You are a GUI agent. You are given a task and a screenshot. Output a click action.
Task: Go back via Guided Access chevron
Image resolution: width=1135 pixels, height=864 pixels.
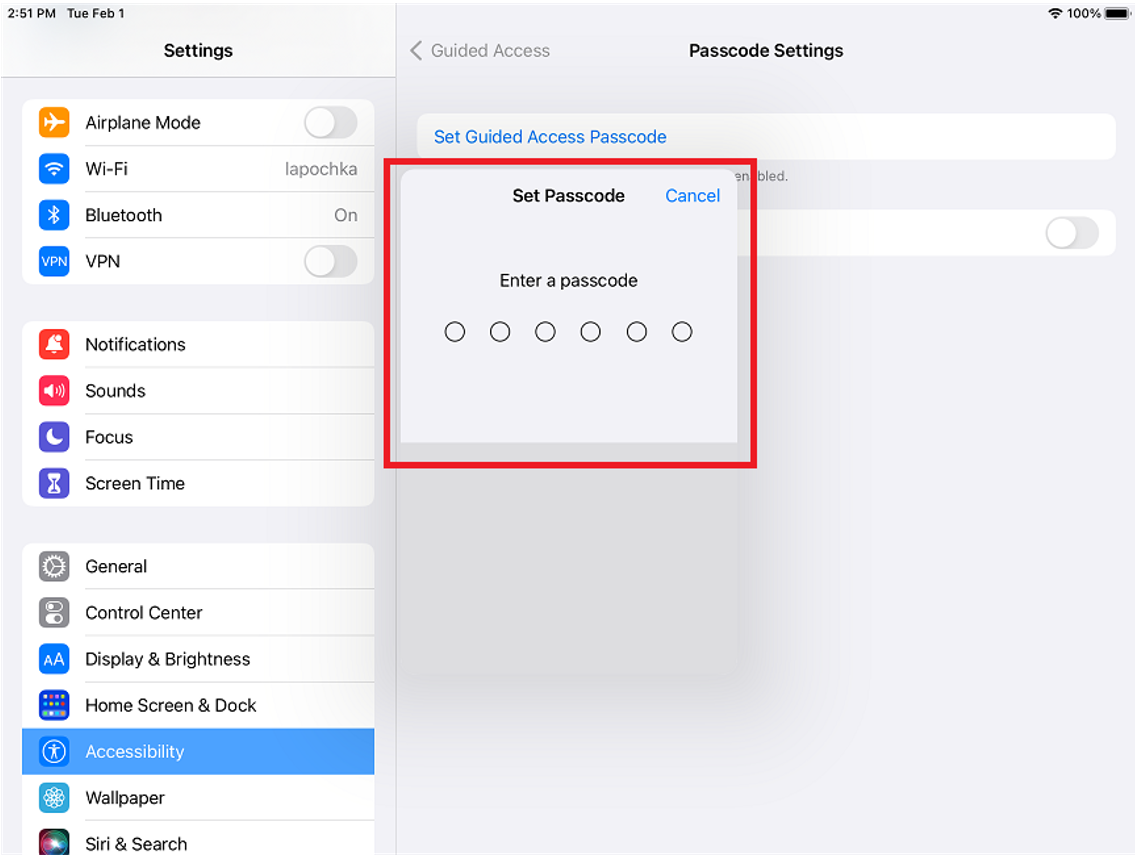415,51
